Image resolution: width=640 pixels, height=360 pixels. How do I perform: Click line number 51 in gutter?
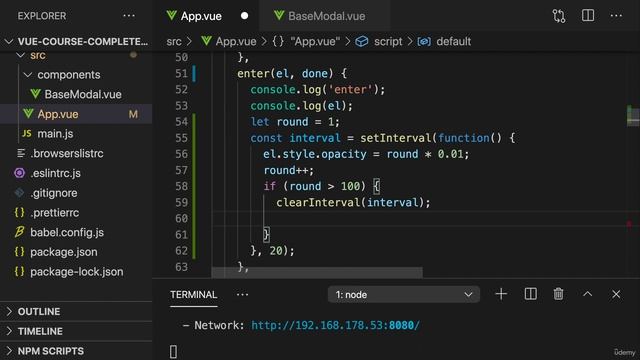pos(181,73)
